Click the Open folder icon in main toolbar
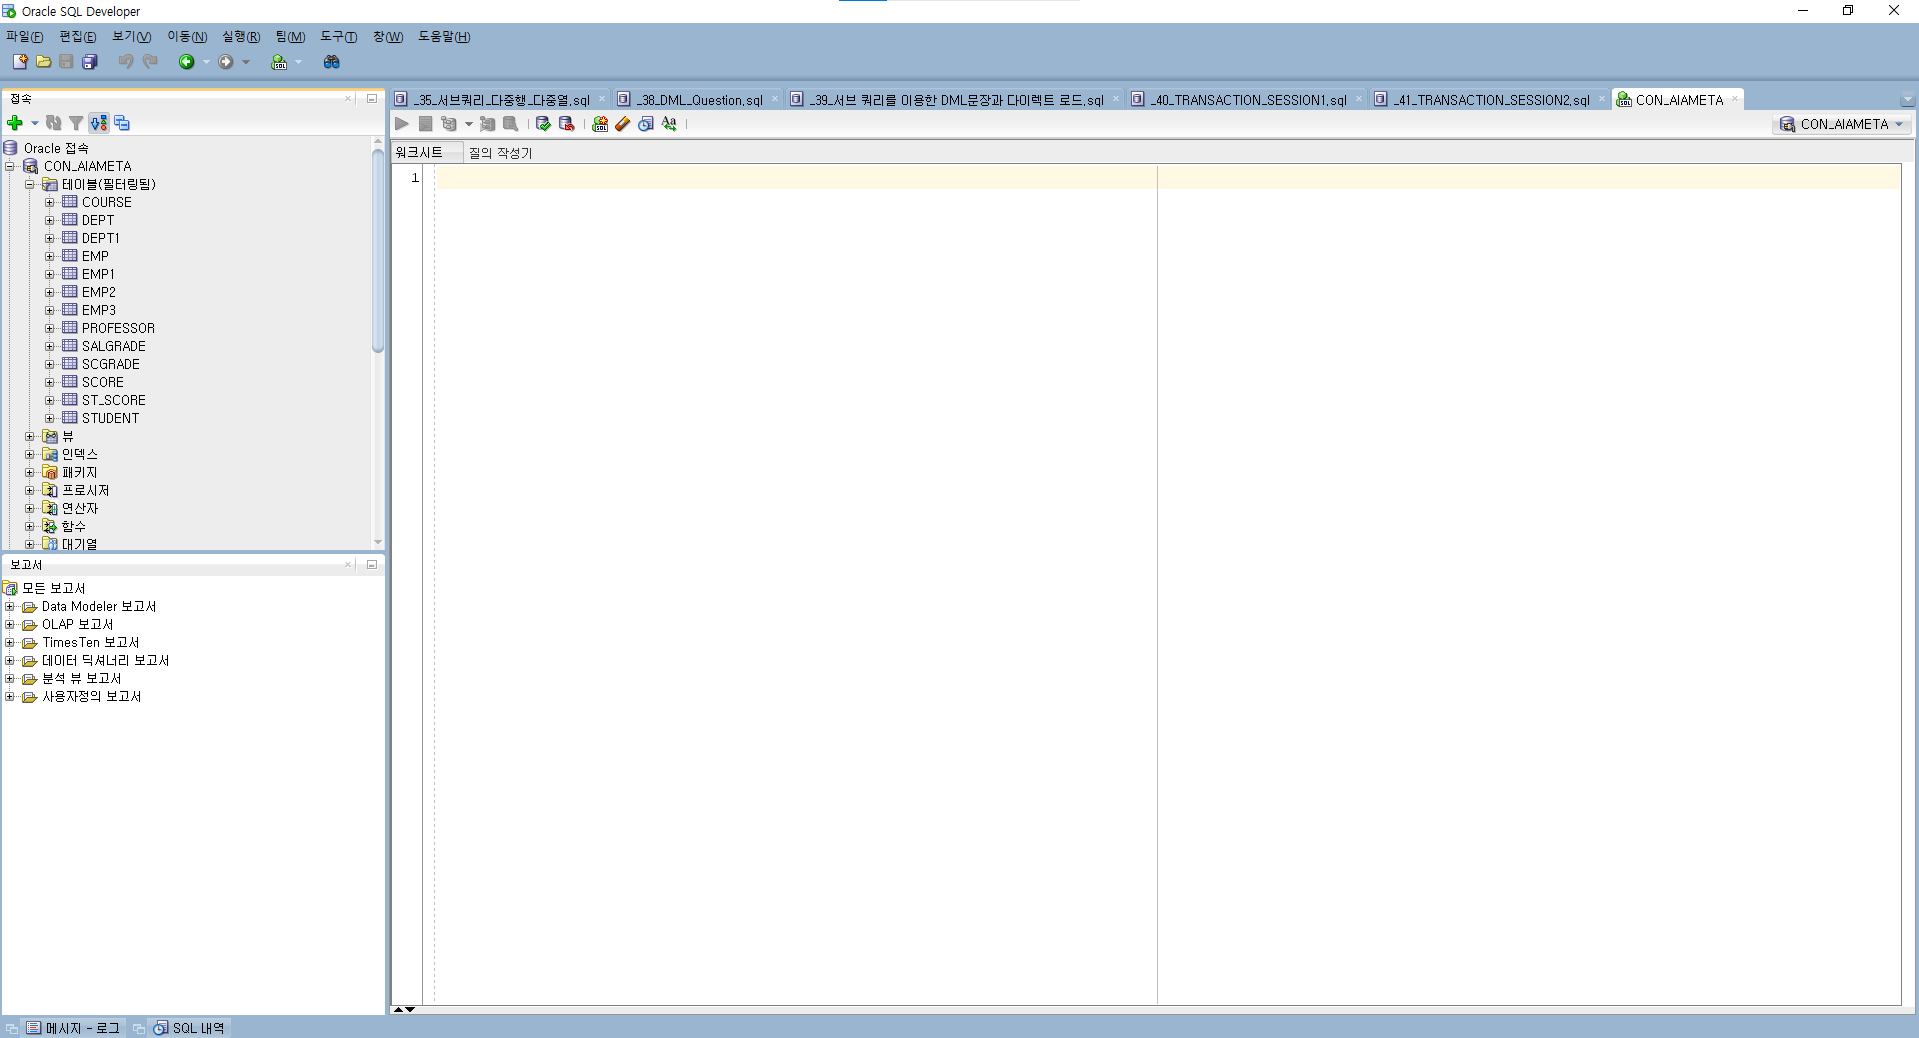Image resolution: width=1919 pixels, height=1038 pixels. (43, 62)
